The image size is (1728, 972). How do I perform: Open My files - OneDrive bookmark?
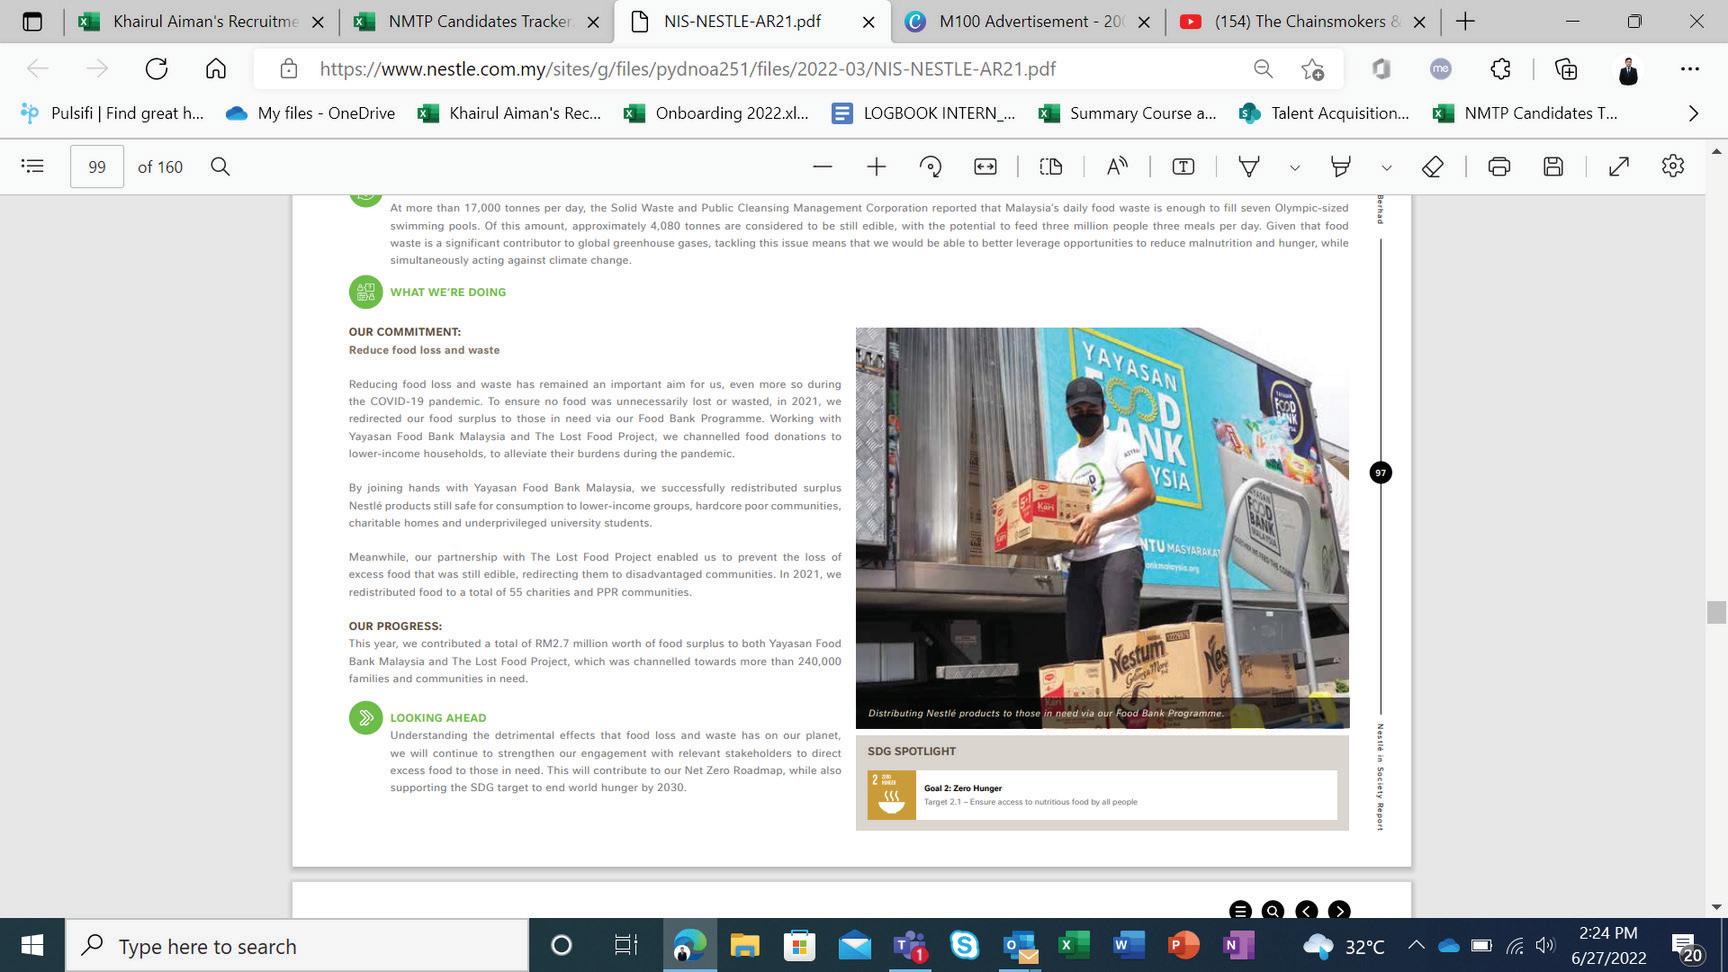pos(311,113)
